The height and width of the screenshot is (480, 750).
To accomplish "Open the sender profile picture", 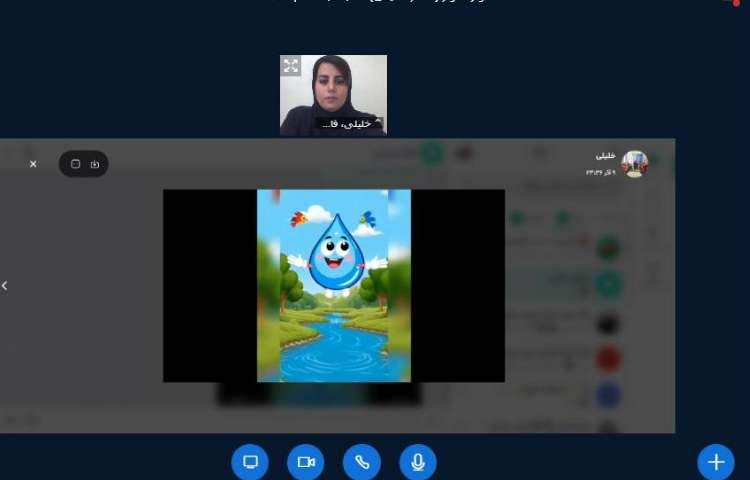I will tap(634, 164).
